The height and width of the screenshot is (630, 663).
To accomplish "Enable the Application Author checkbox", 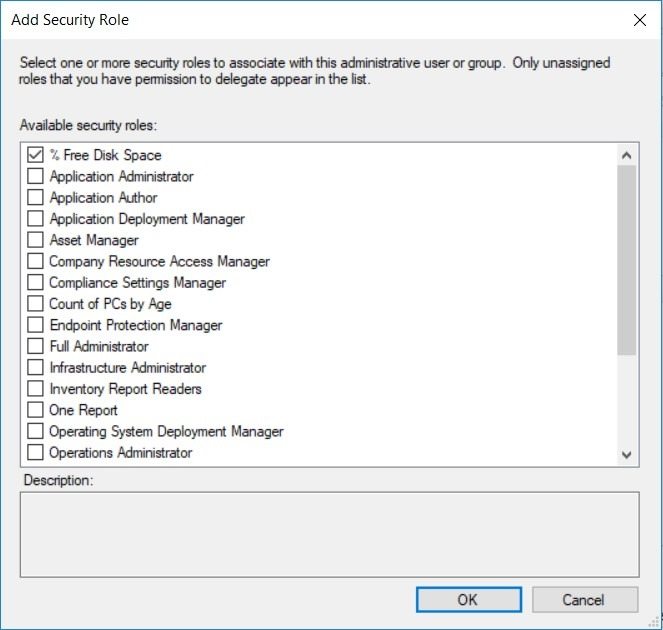I will [x=35, y=197].
